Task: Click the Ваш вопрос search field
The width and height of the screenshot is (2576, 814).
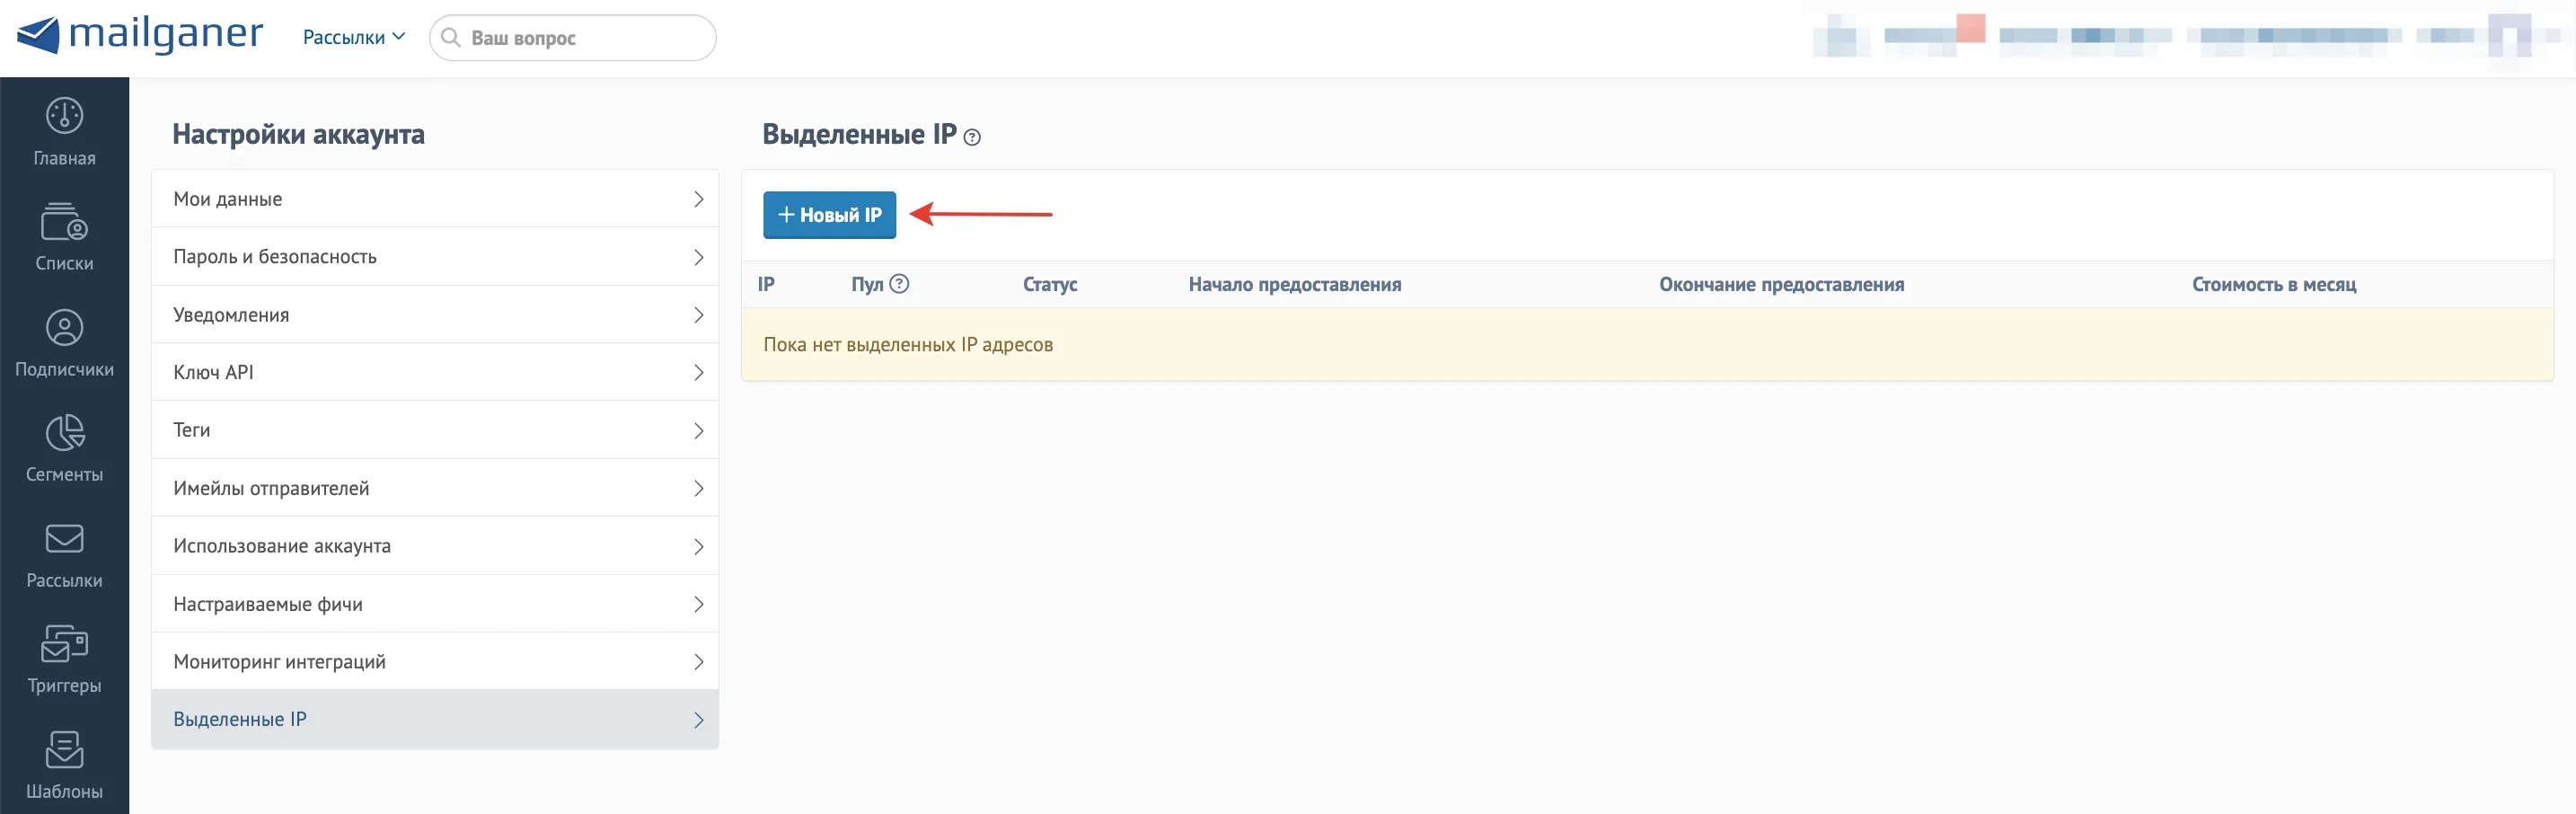Action: click(x=573, y=38)
